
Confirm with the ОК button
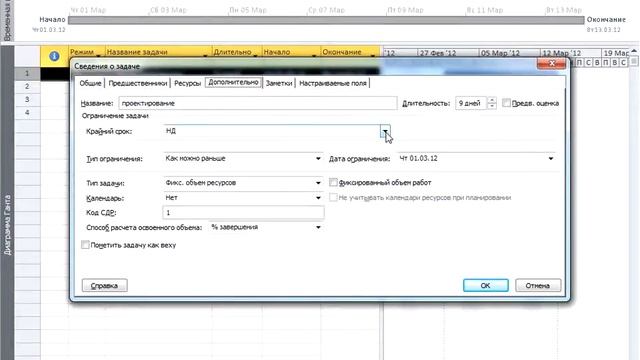point(486,285)
